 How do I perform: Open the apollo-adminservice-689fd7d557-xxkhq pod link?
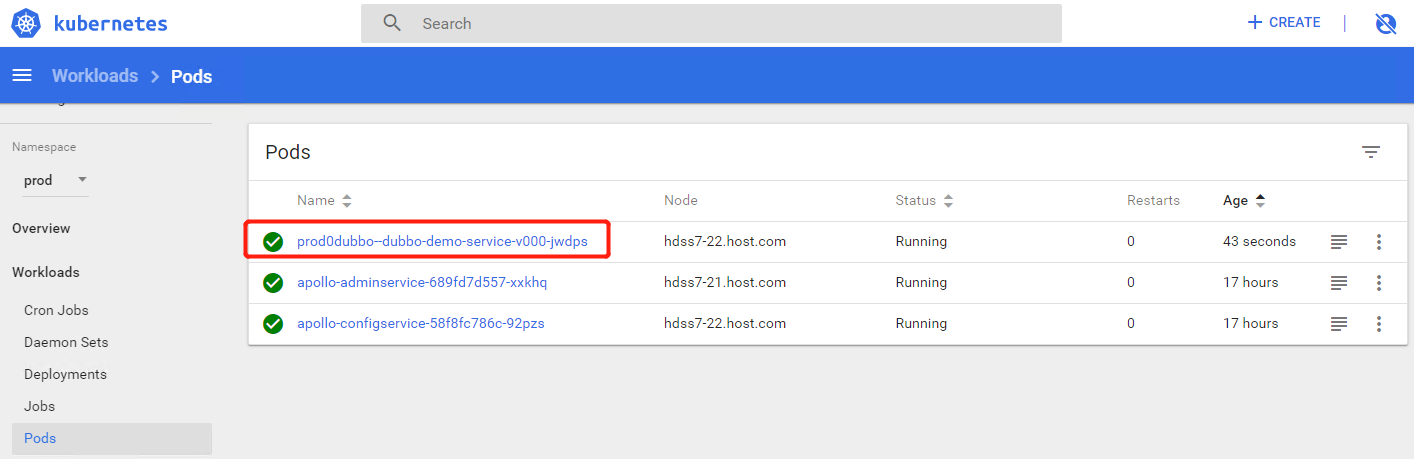[422, 283]
